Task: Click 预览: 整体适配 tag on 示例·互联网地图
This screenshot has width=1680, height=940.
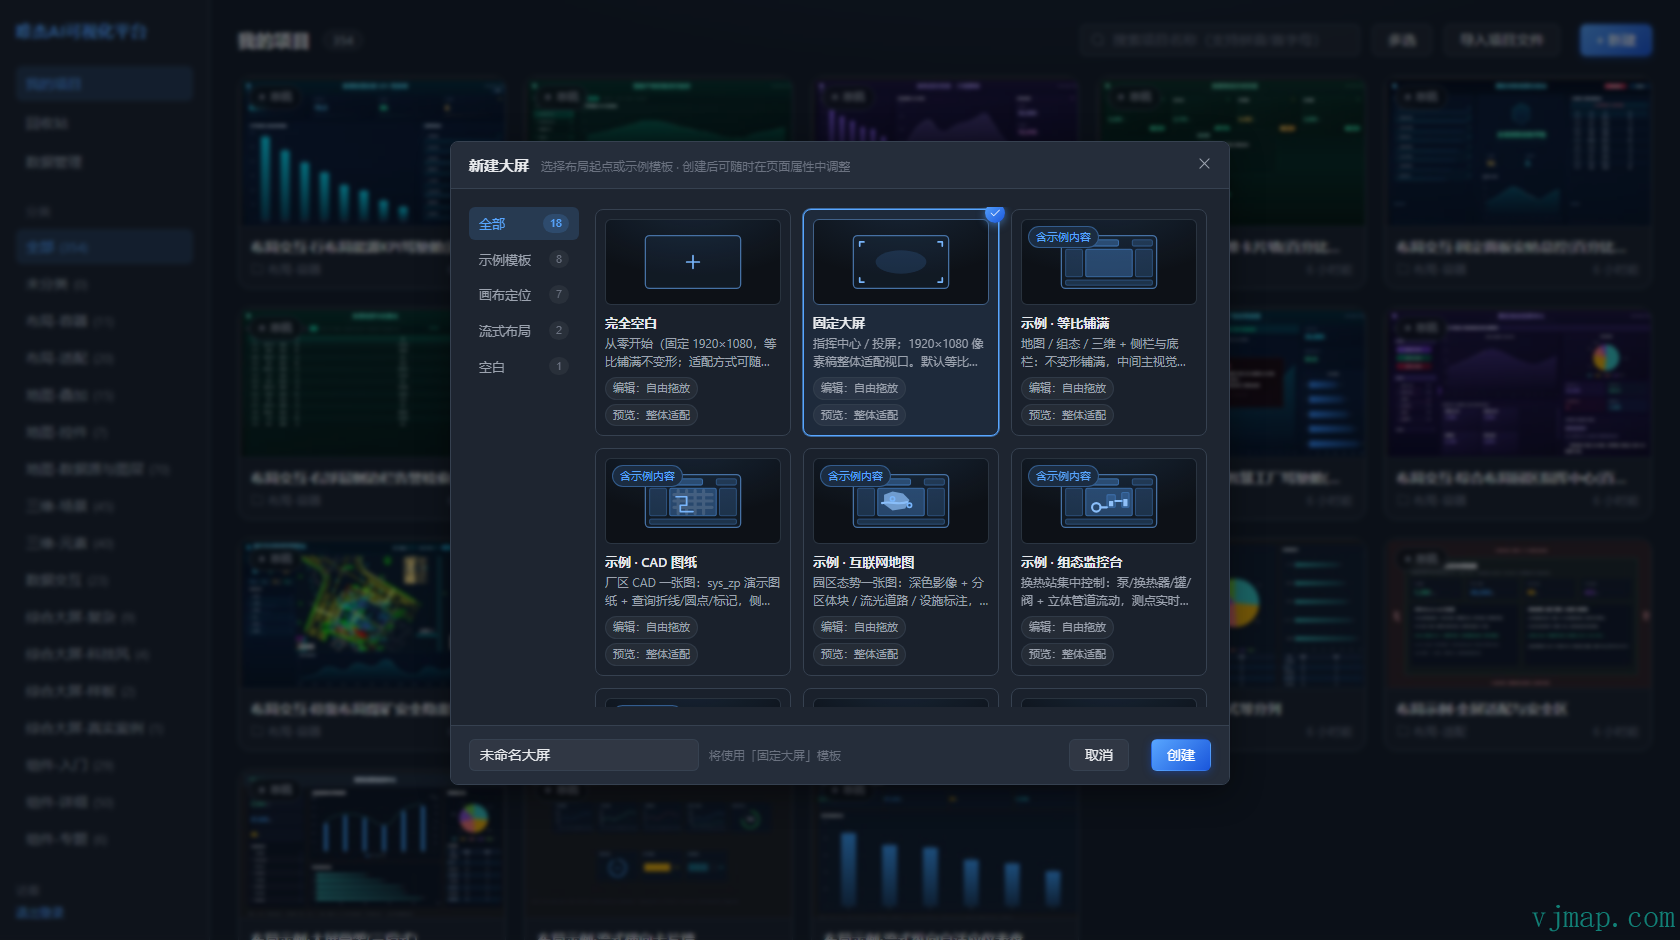Action: (x=860, y=654)
